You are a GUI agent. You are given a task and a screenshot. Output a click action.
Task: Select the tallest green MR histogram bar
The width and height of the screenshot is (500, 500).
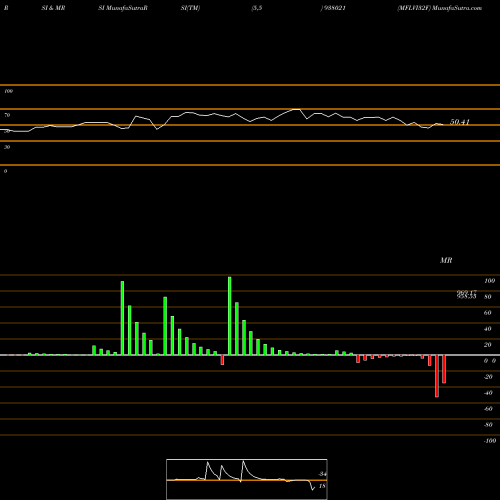pyautogui.click(x=230, y=316)
